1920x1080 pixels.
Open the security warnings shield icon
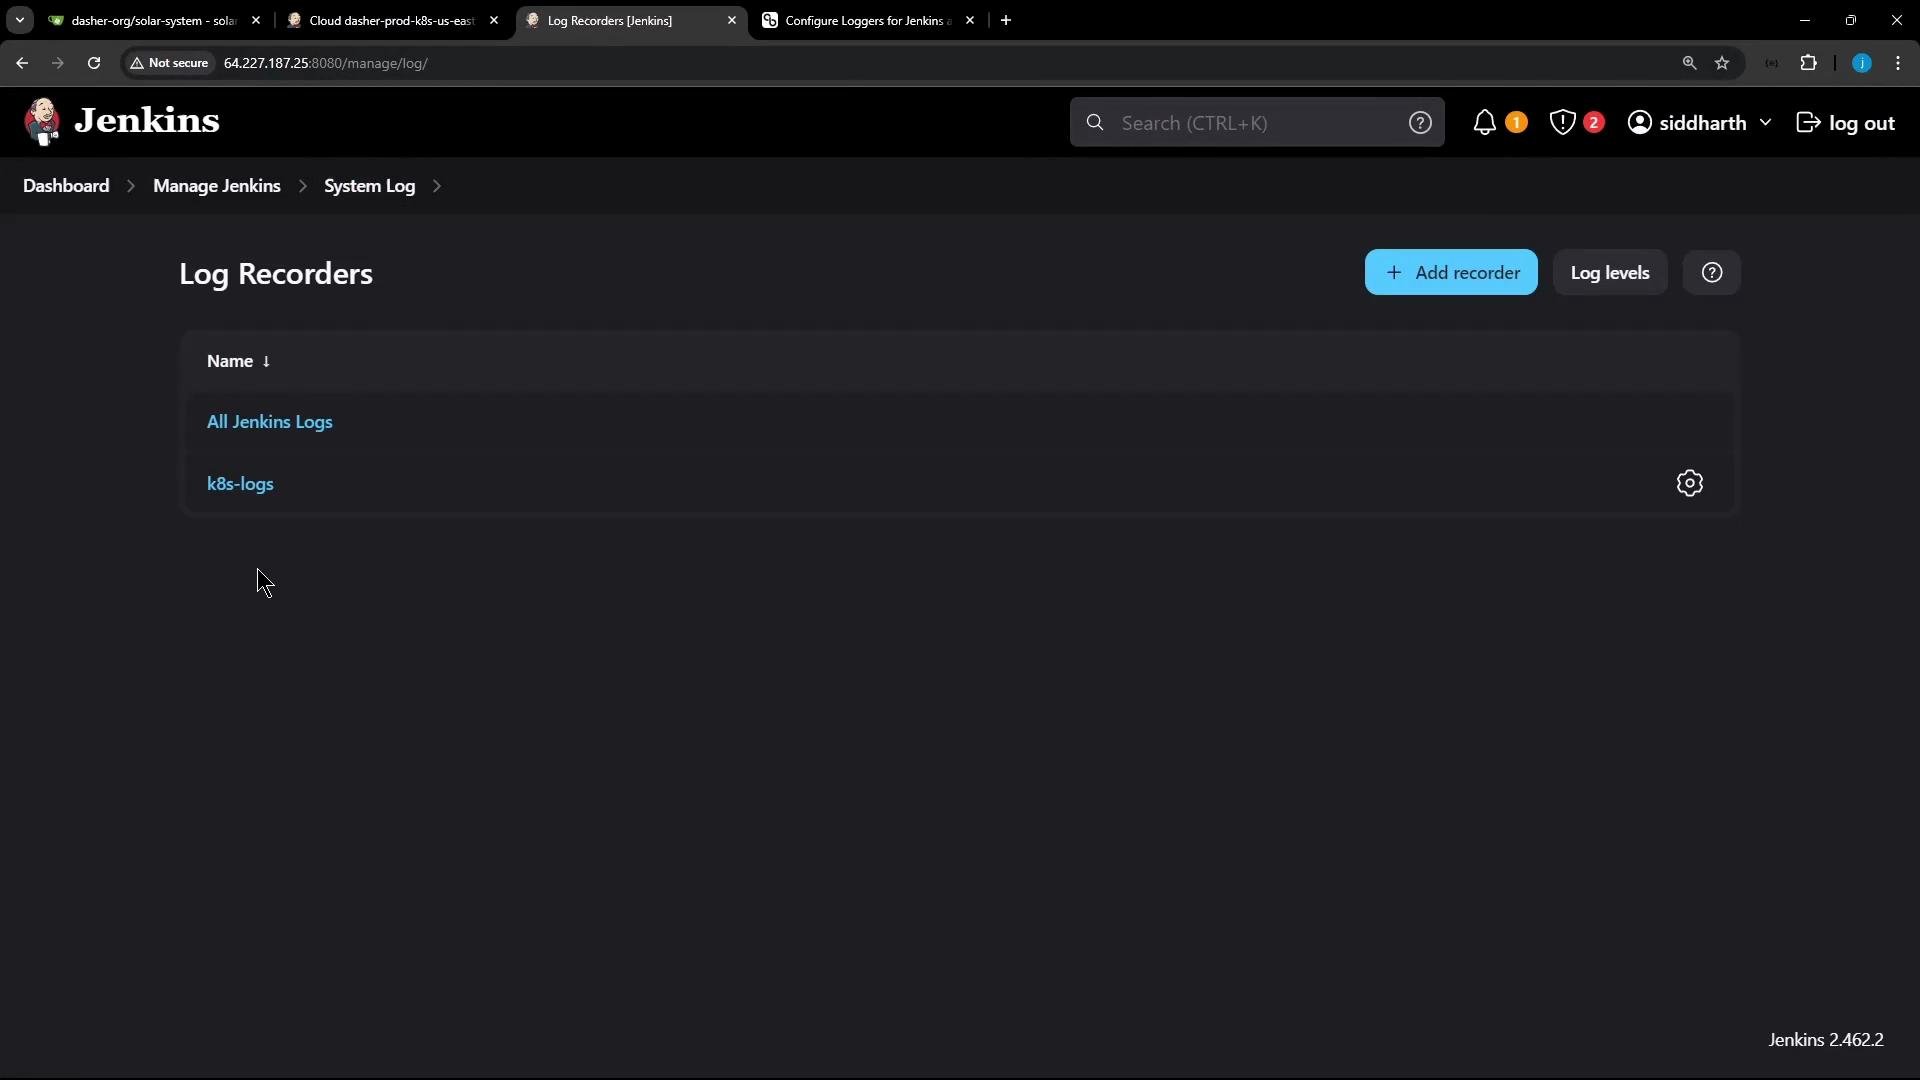click(1563, 123)
